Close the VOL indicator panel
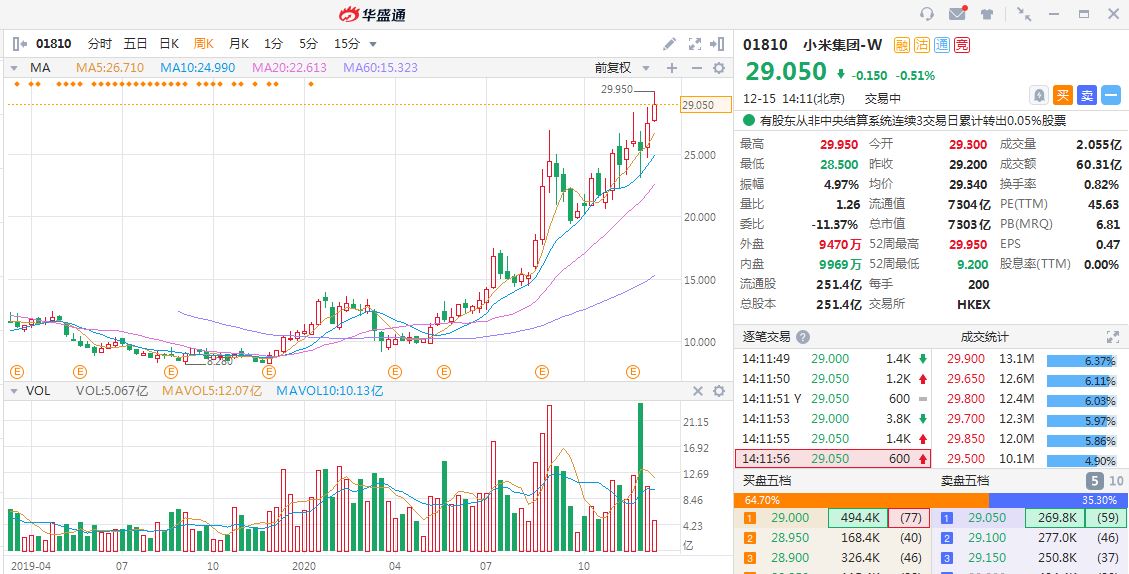The width and height of the screenshot is (1129, 574). click(698, 391)
